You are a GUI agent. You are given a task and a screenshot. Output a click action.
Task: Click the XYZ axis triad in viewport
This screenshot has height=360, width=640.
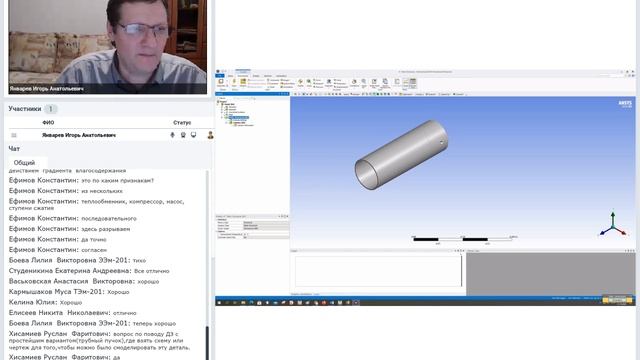point(612,224)
